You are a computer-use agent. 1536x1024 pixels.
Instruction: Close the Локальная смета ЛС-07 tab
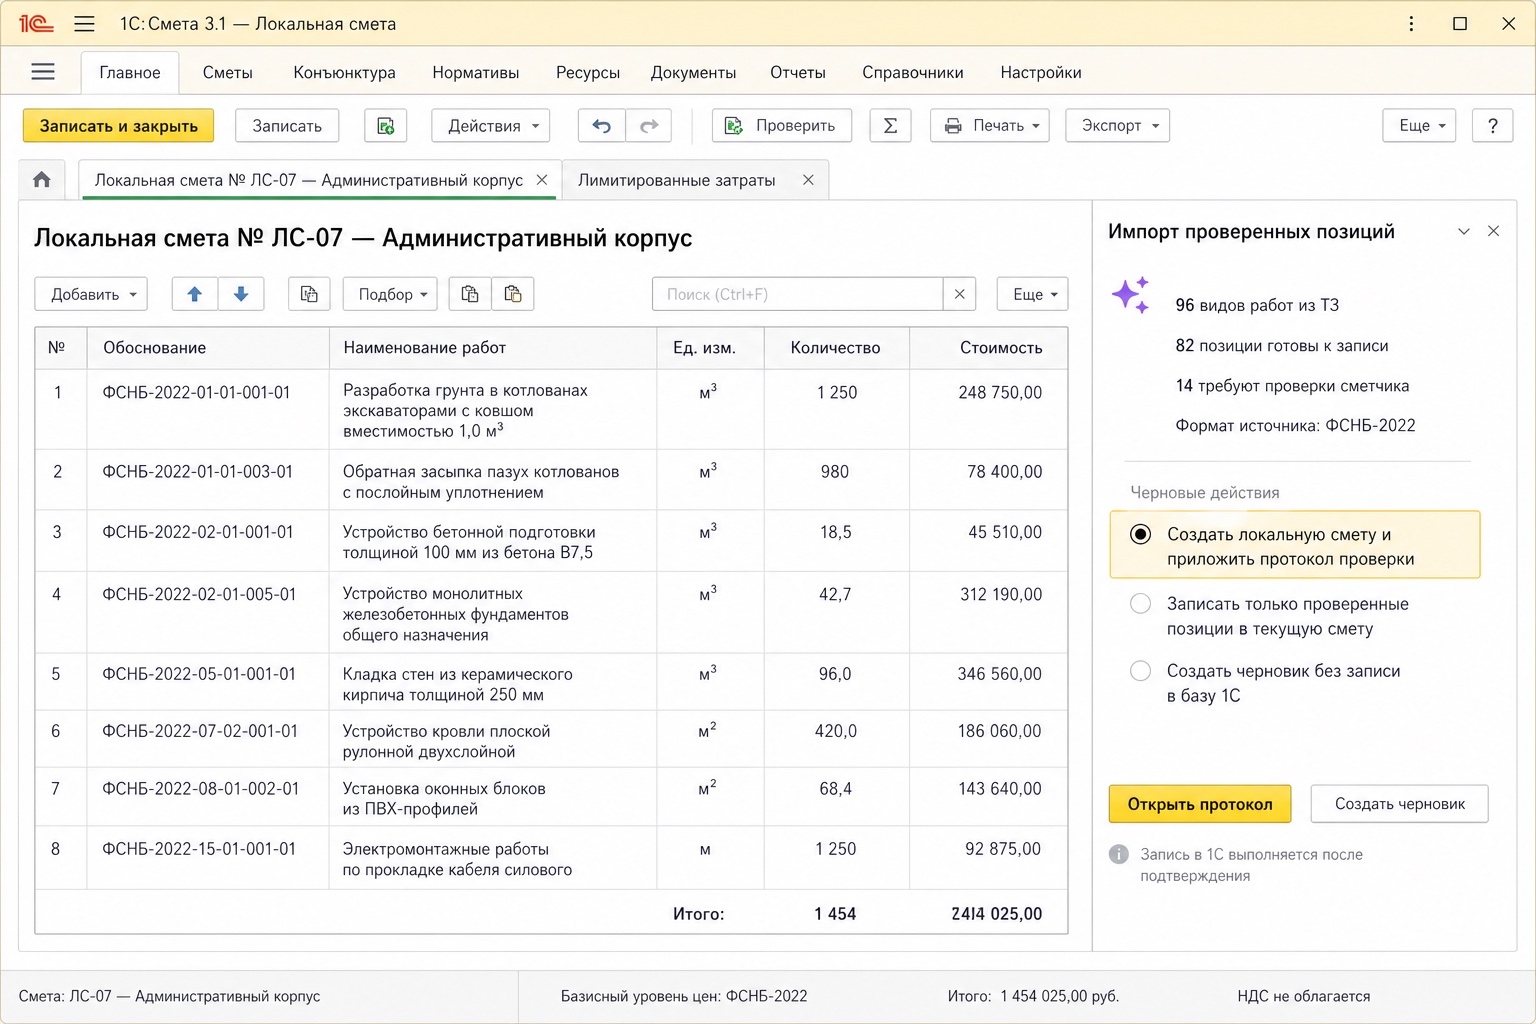[542, 180]
